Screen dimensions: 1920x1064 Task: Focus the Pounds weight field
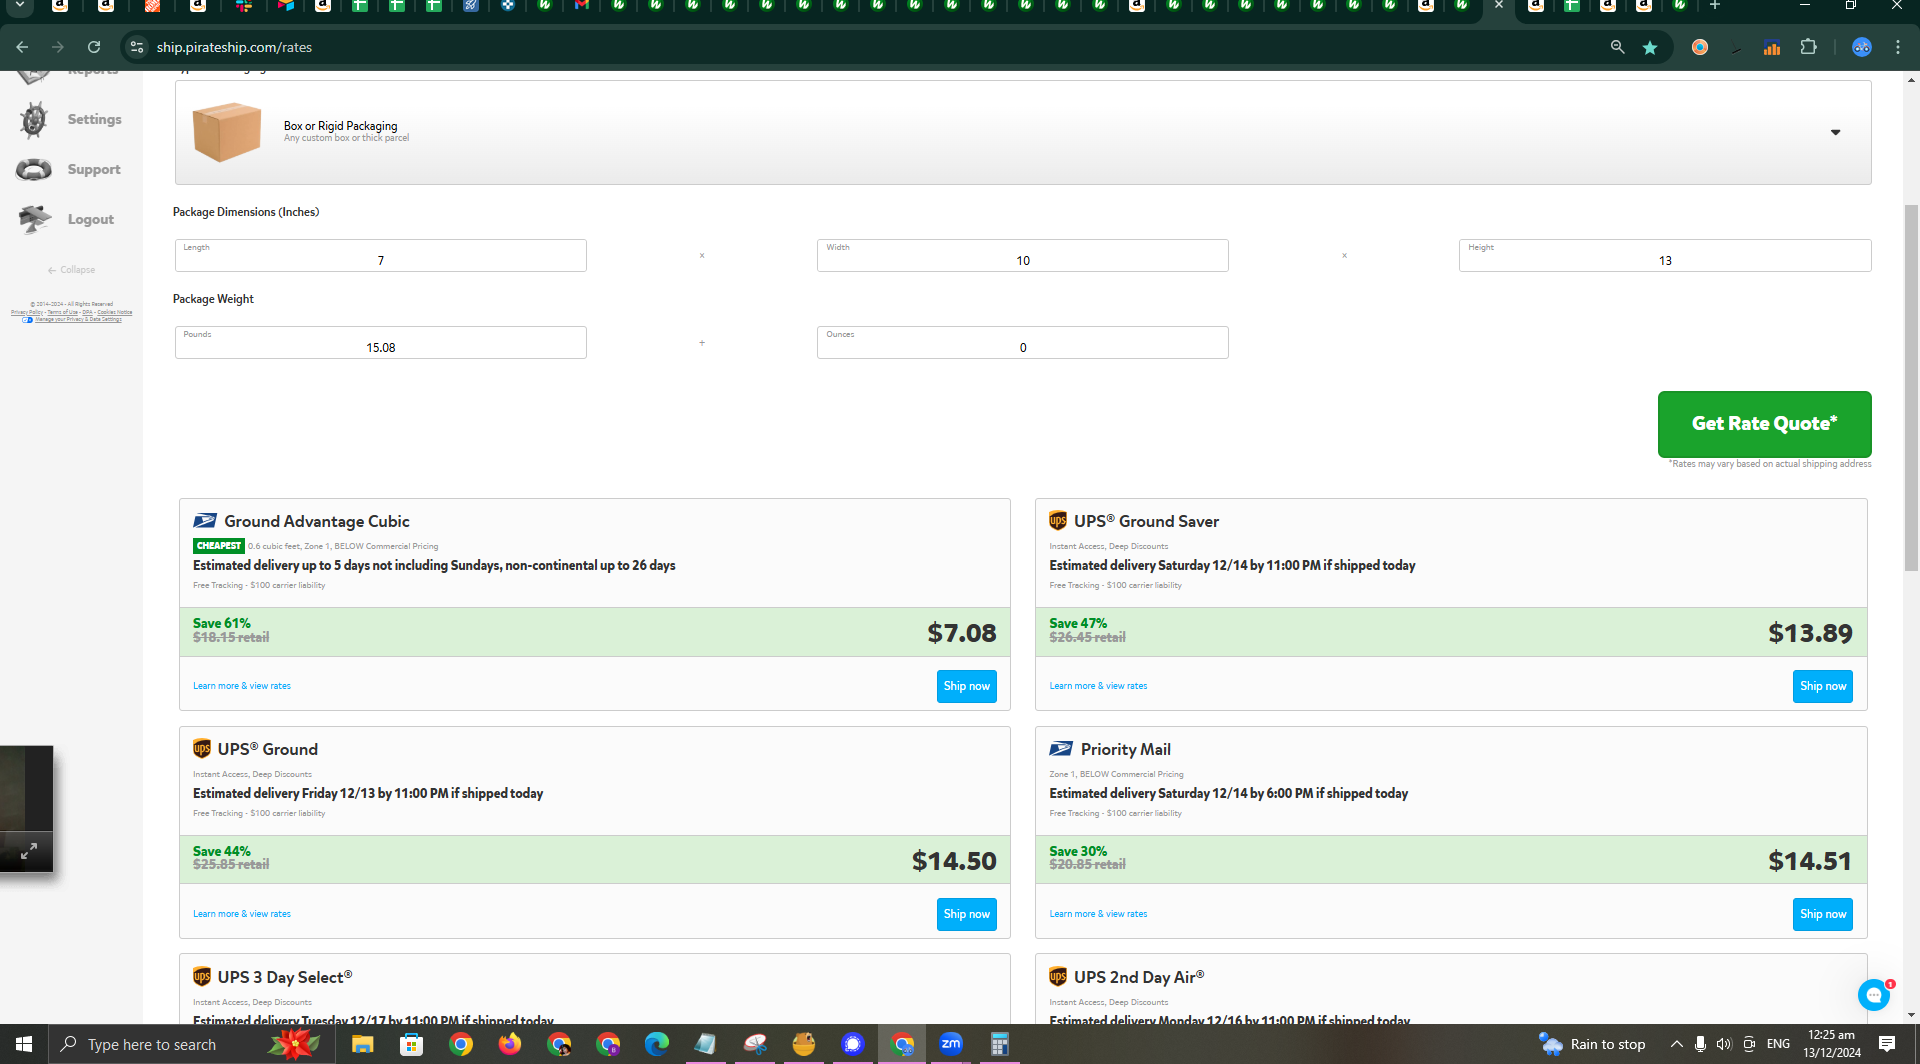pos(380,342)
